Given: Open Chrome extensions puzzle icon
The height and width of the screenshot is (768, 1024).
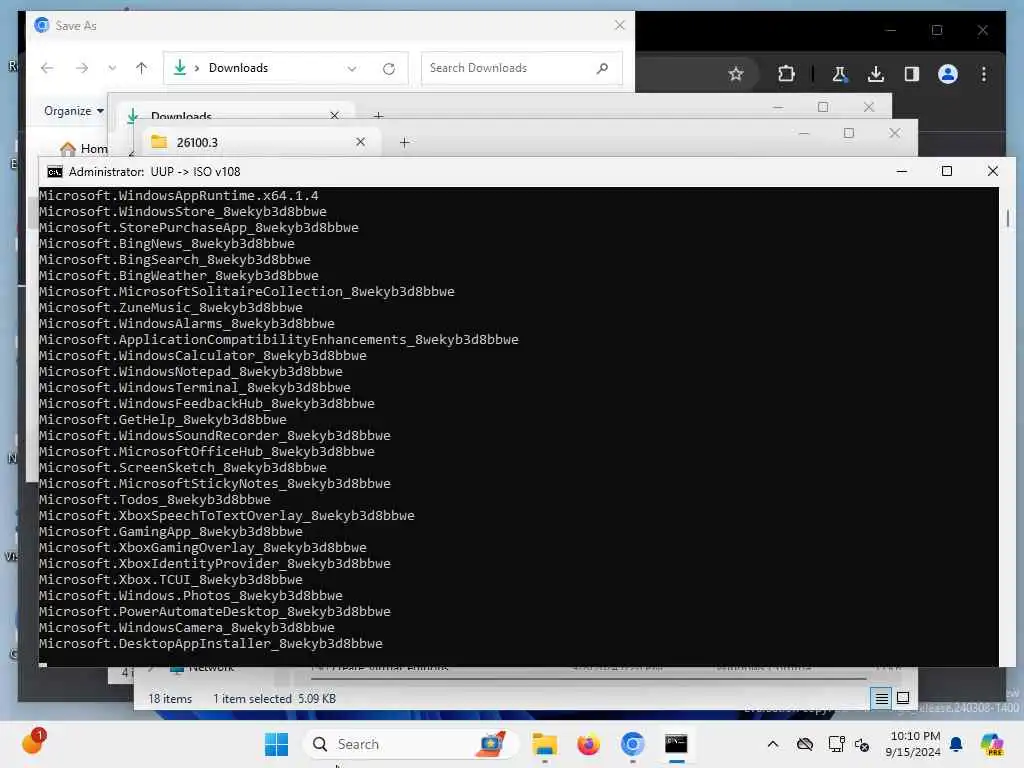Looking at the screenshot, I should click(786, 74).
